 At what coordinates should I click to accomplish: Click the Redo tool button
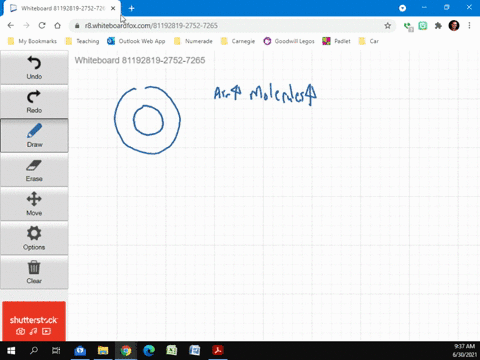click(x=34, y=101)
